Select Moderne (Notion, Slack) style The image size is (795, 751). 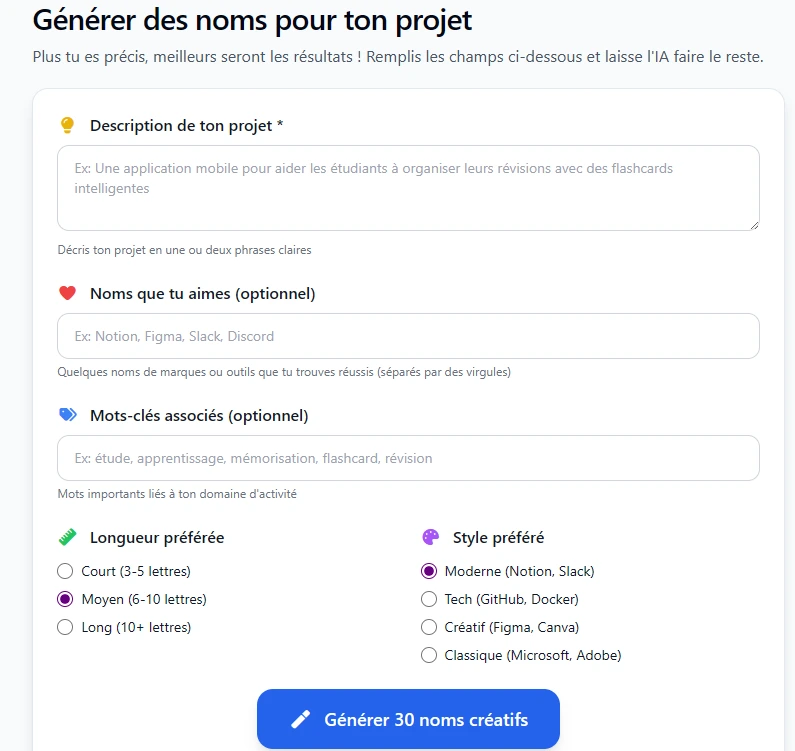(429, 571)
